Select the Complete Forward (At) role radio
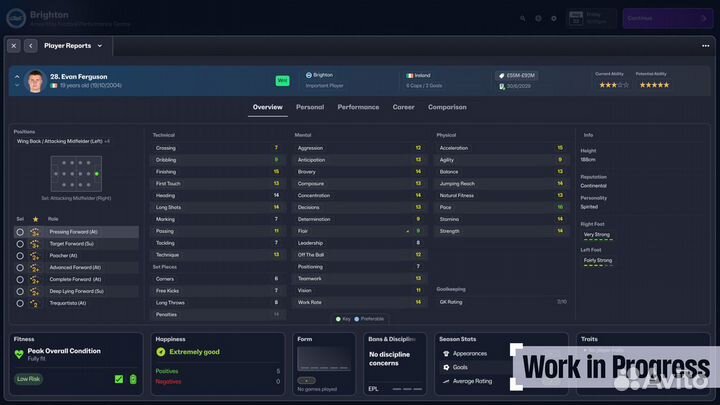Screen dimensions: 720x405 20,280
